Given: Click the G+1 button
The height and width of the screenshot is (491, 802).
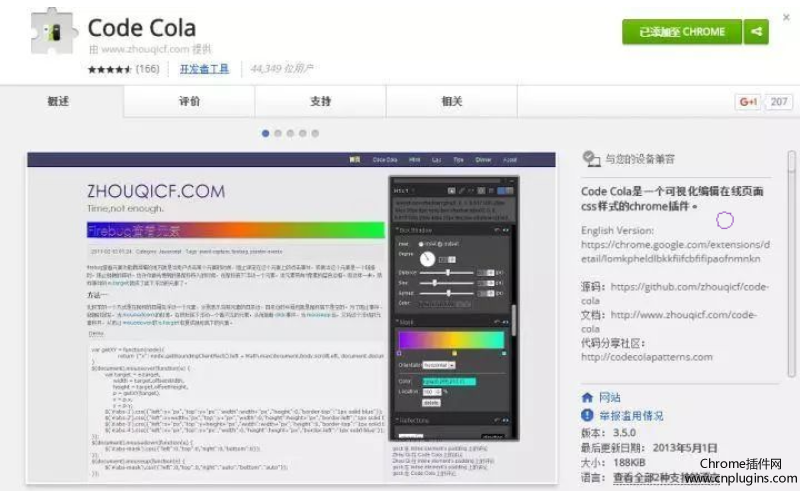Looking at the screenshot, I should (x=748, y=102).
